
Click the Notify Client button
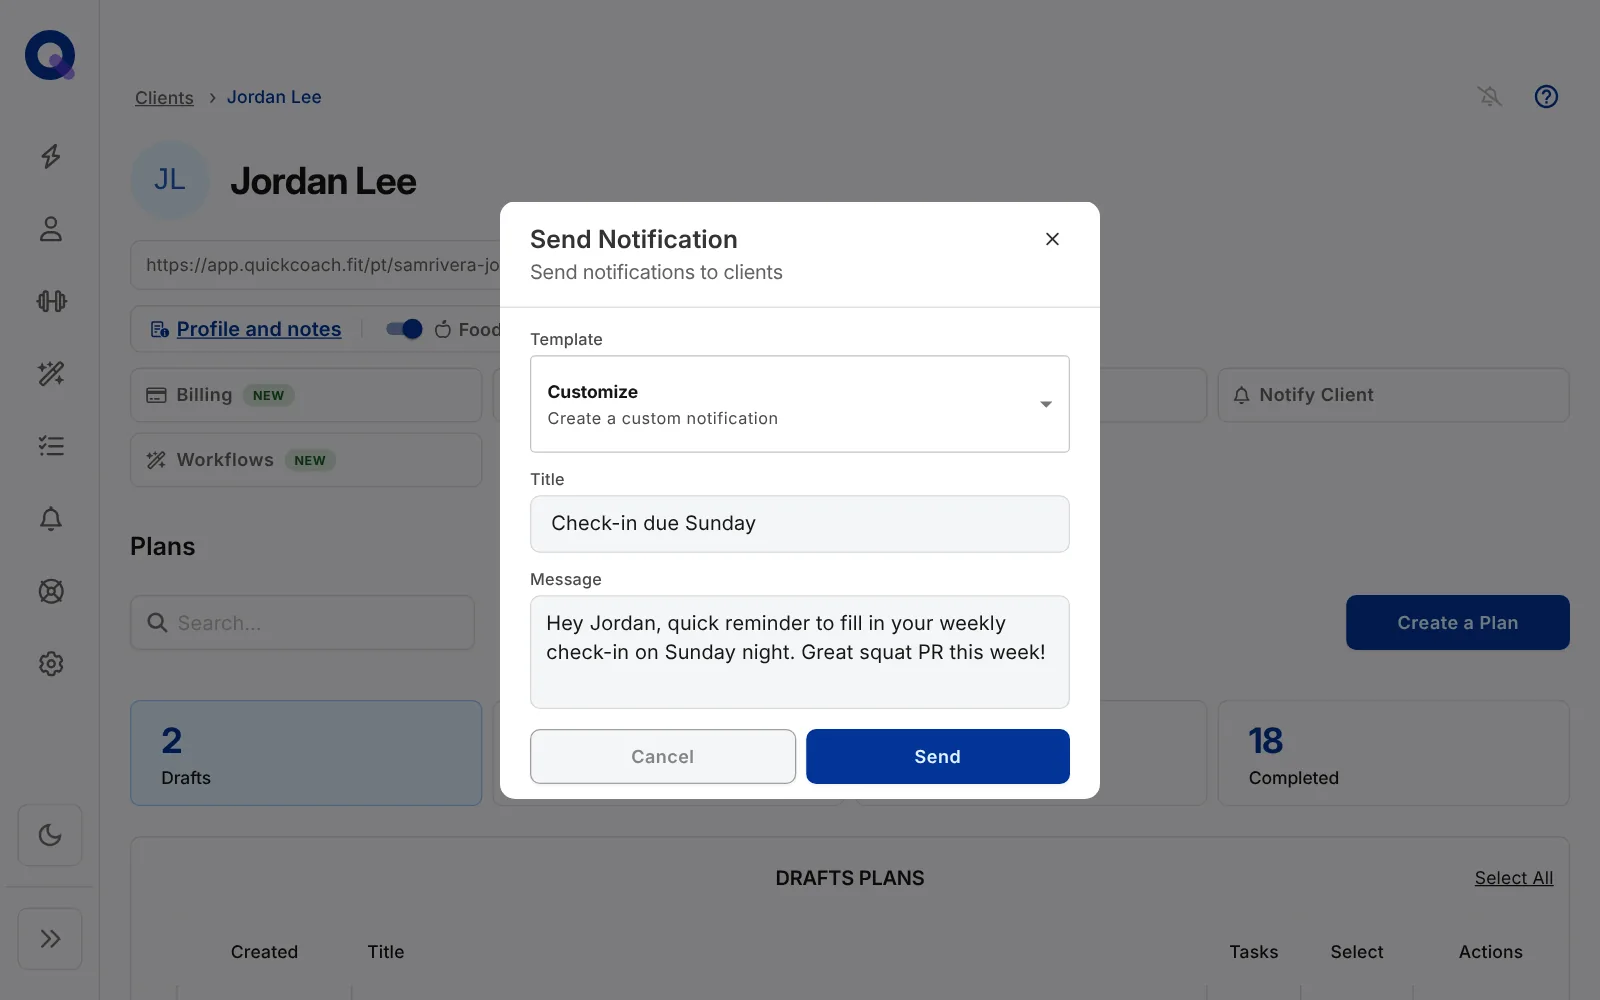point(1393,395)
